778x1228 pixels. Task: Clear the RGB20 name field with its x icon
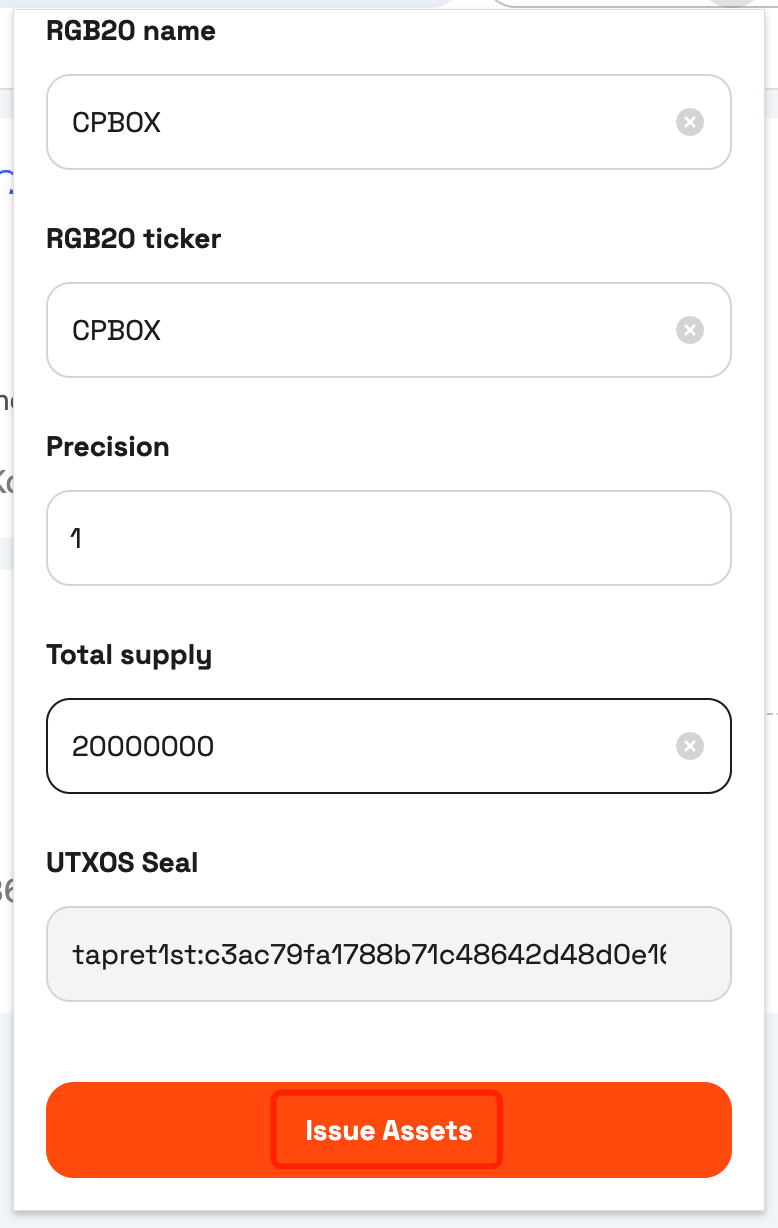tap(689, 122)
